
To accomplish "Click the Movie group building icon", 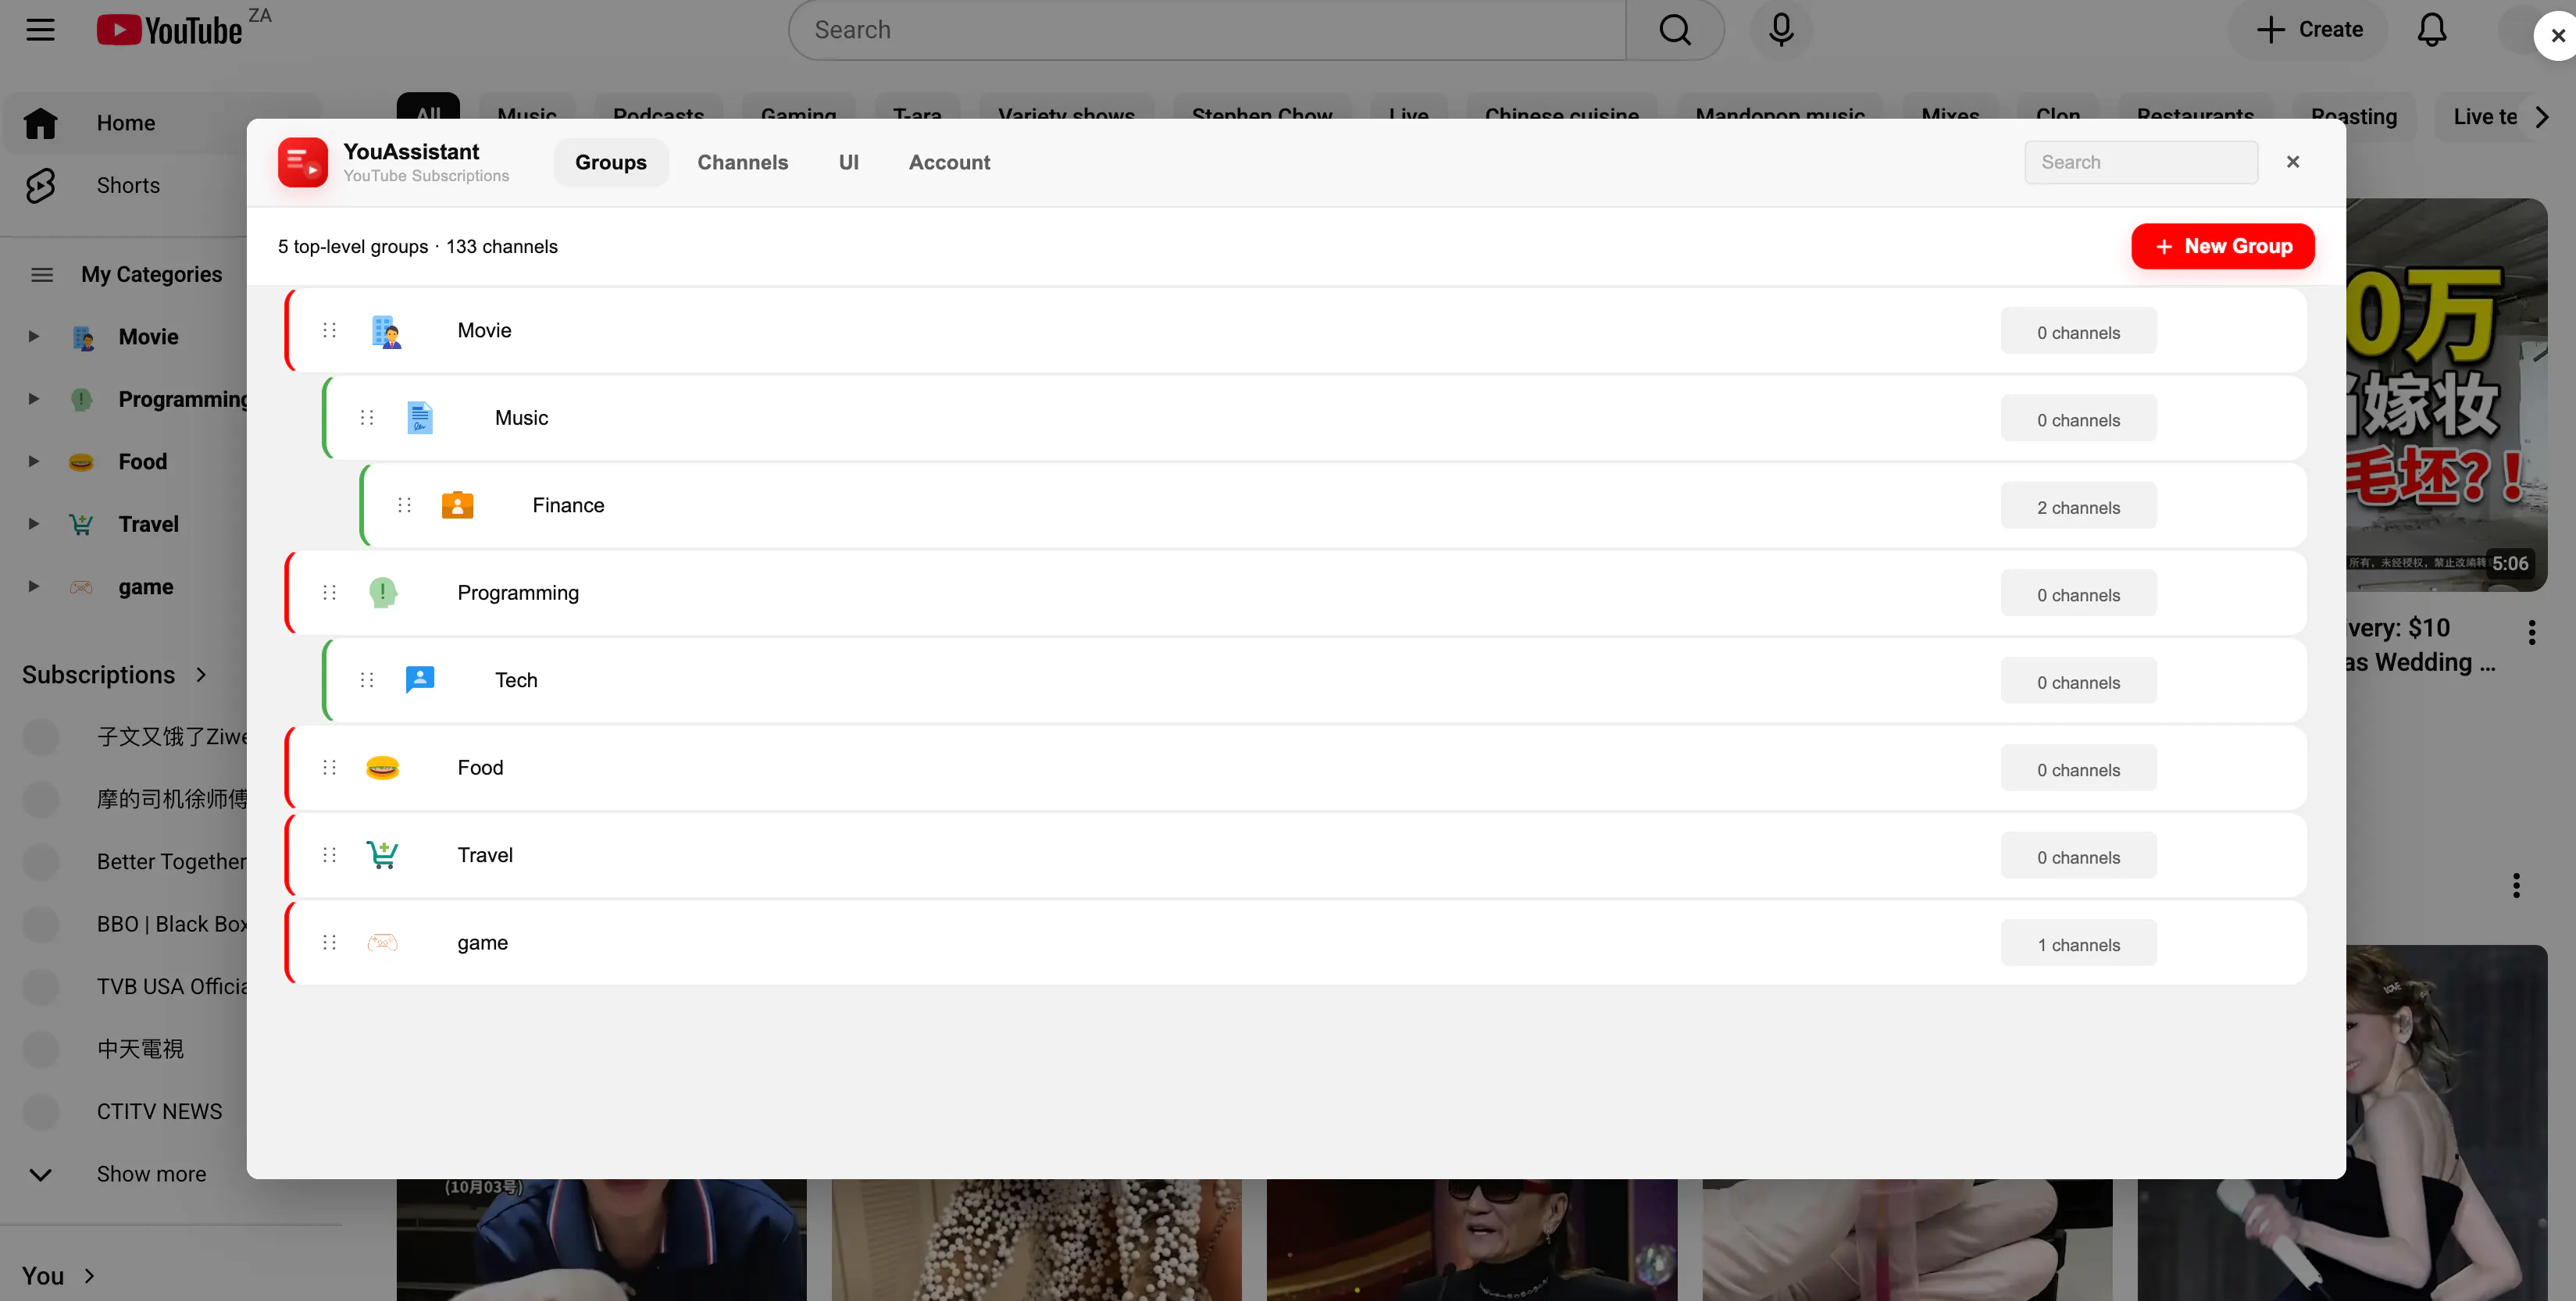I will [385, 331].
